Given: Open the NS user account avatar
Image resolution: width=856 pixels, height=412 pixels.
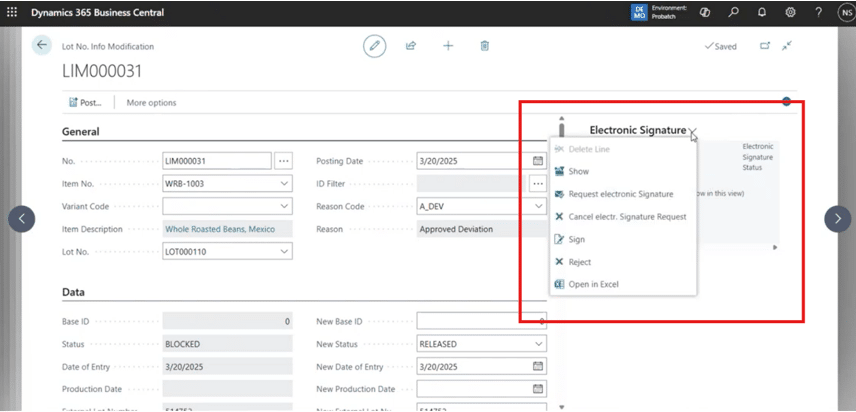Looking at the screenshot, I should [846, 13].
